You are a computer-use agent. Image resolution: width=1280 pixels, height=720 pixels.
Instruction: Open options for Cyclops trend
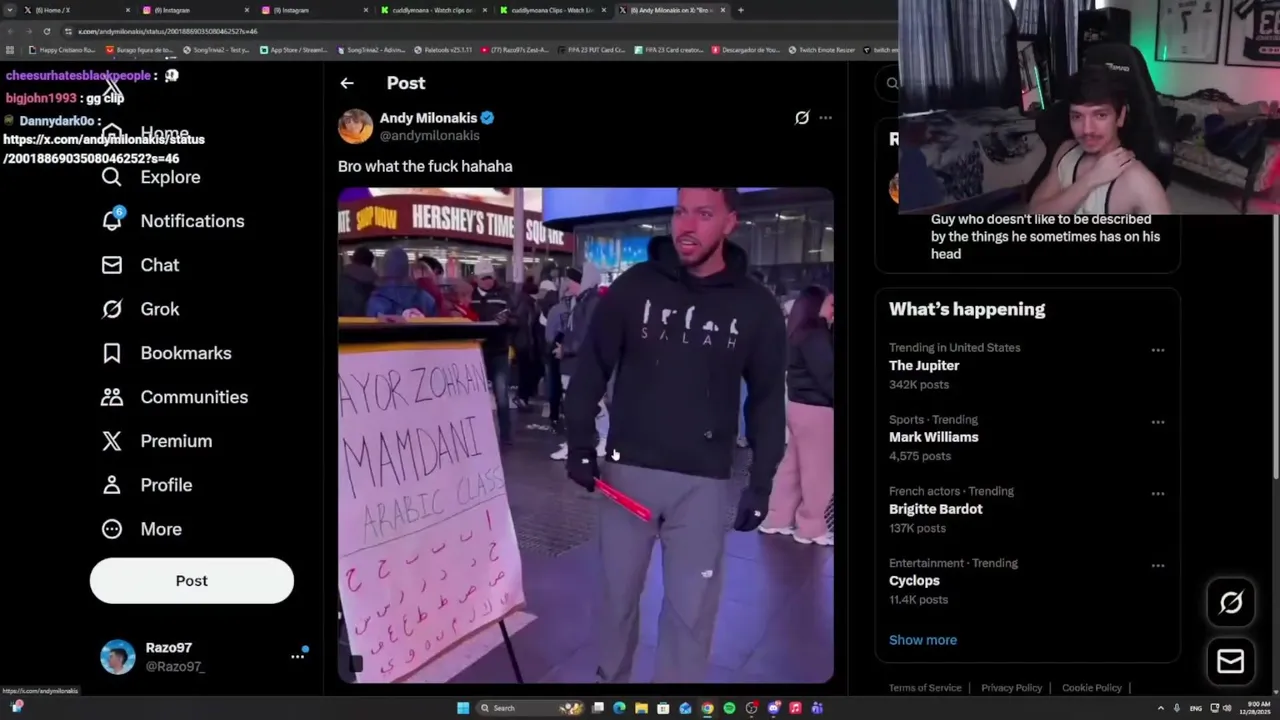1157,566
